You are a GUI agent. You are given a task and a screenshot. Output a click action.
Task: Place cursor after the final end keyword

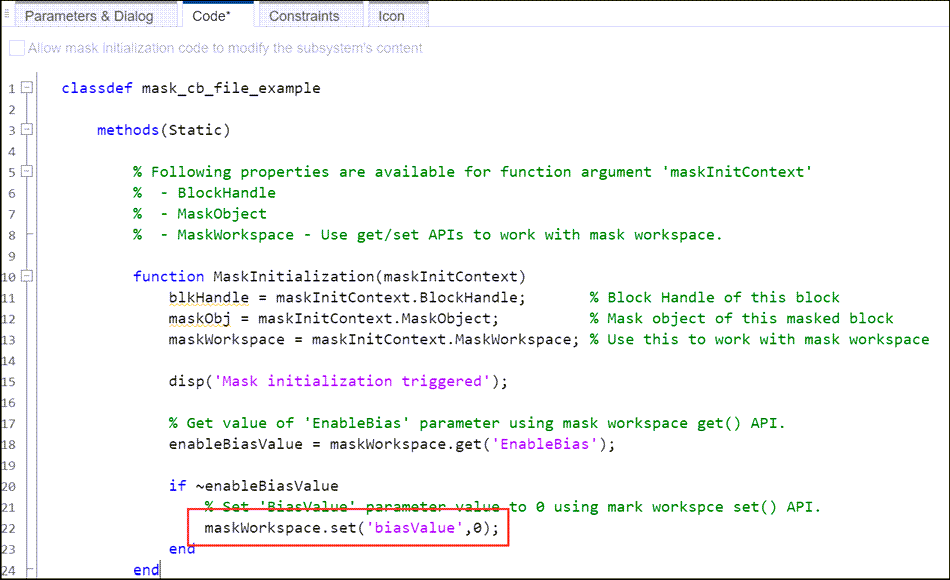[161, 569]
